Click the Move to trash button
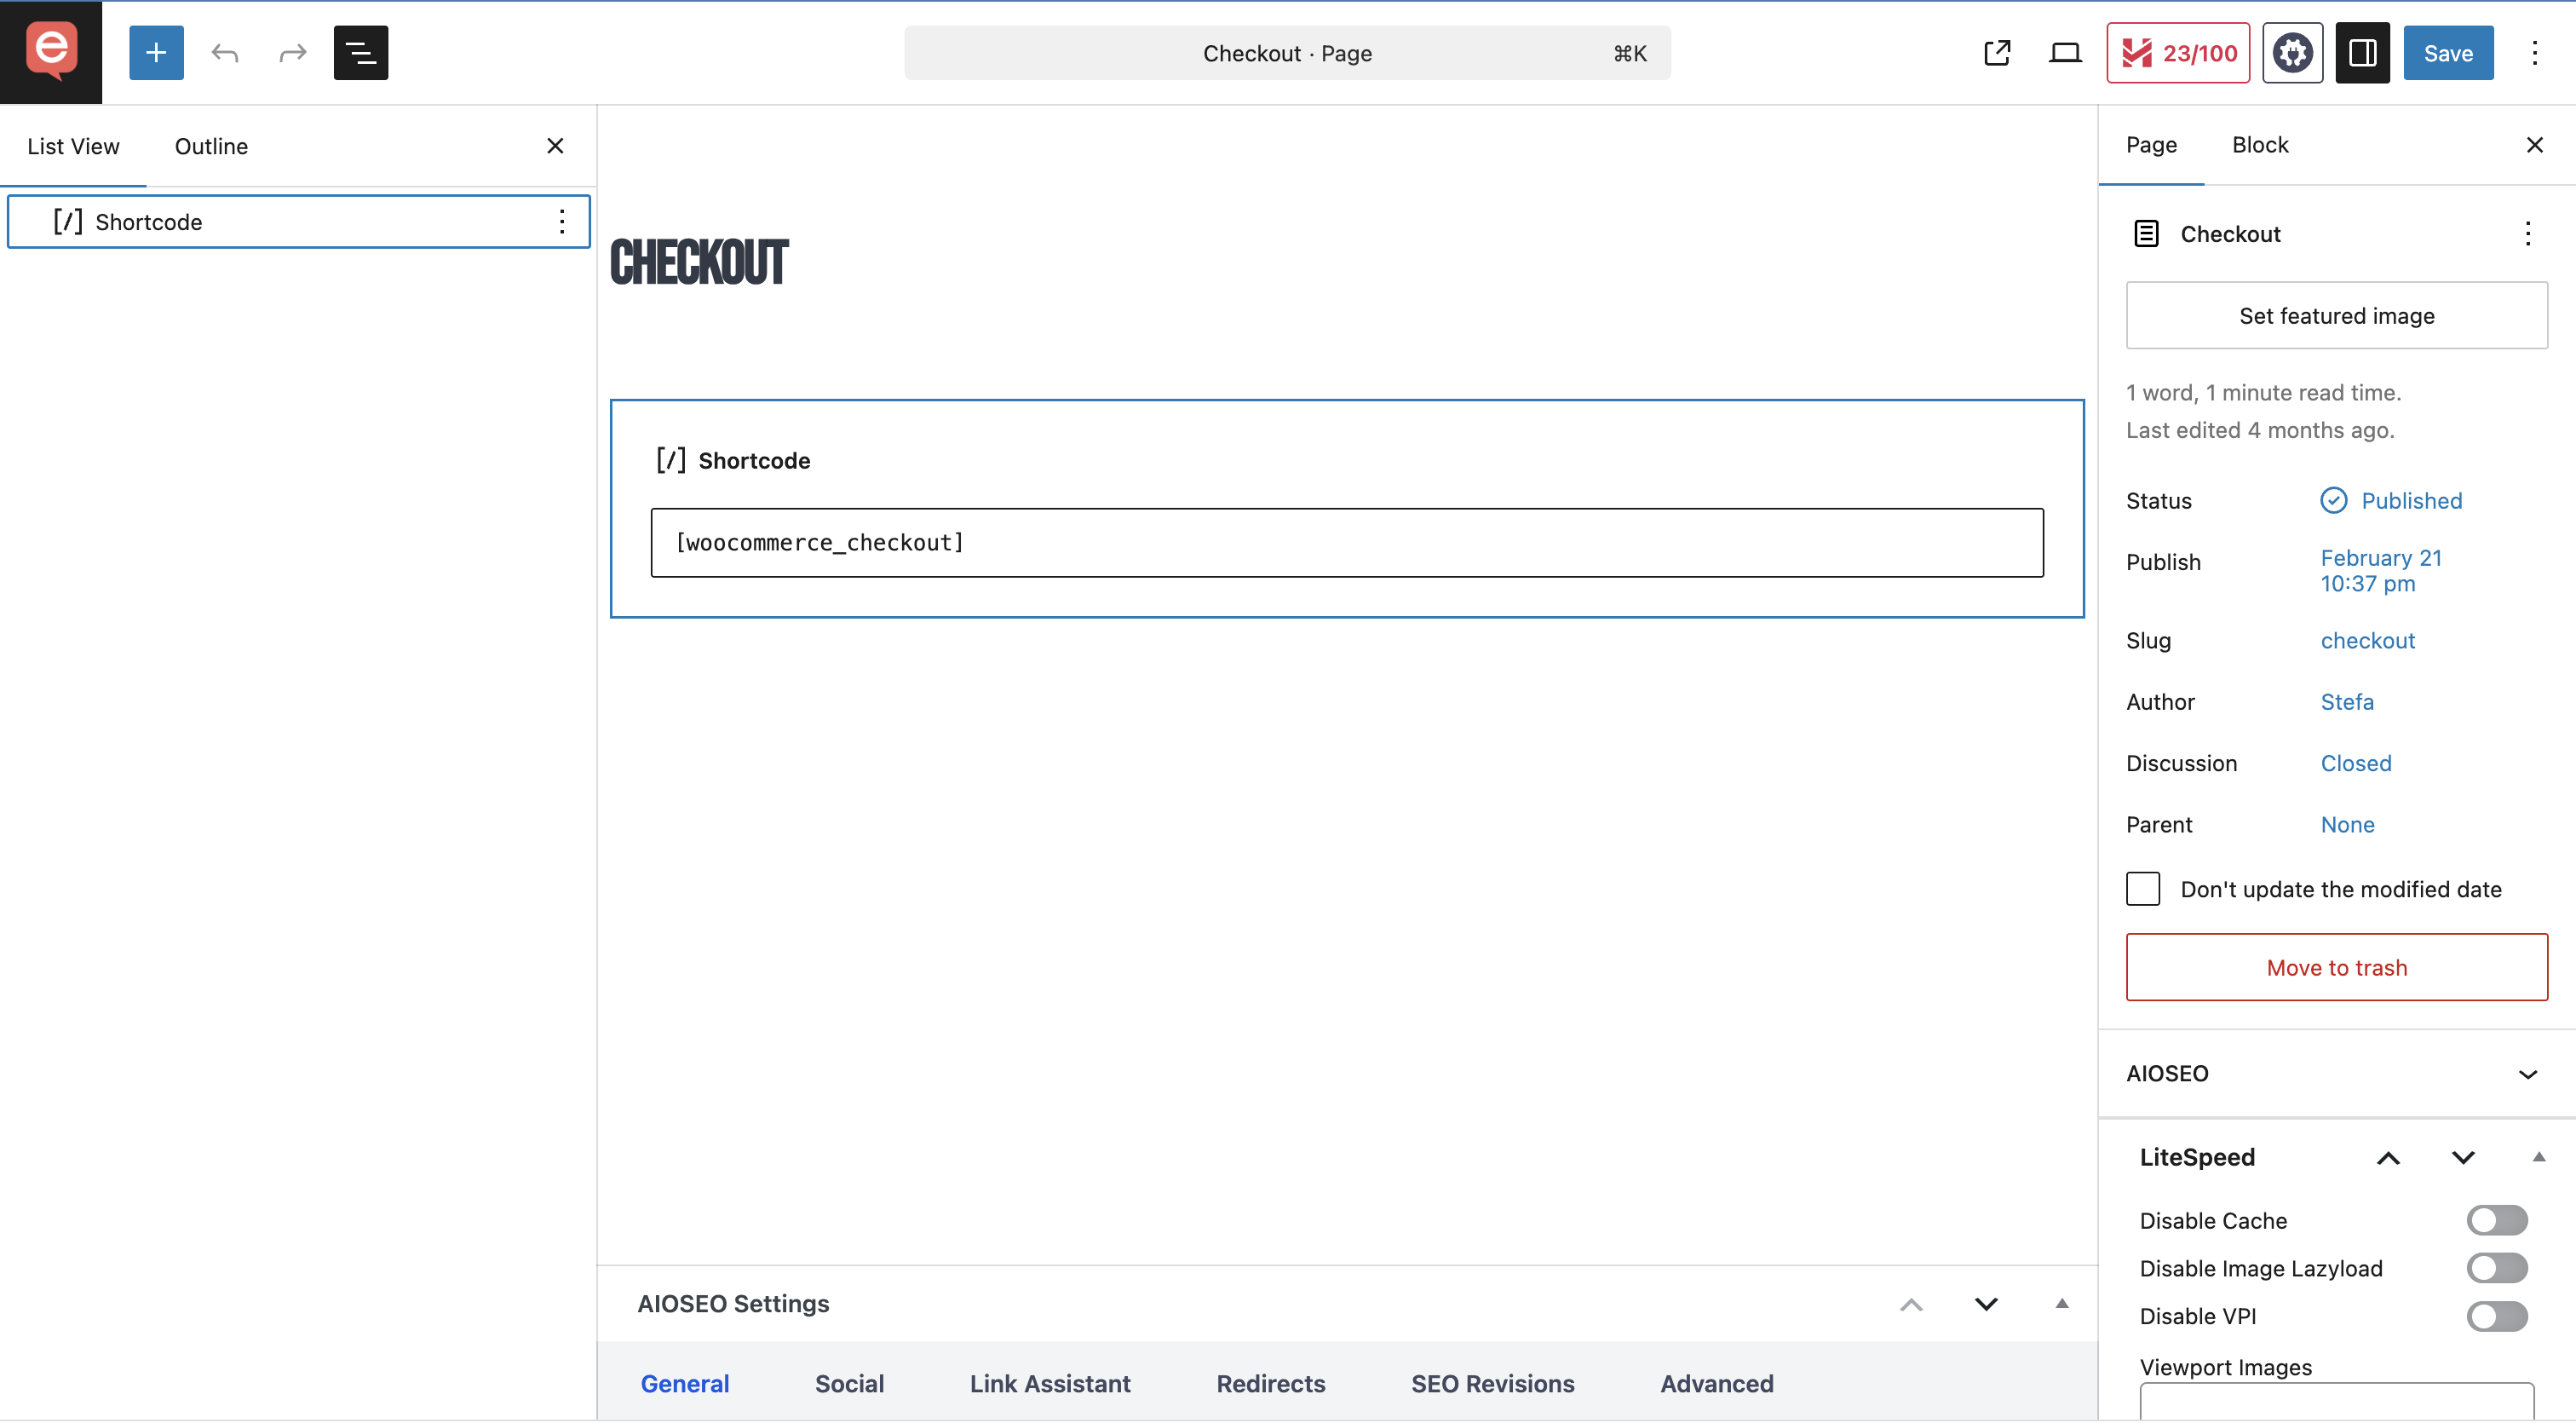Image resolution: width=2576 pixels, height=1423 pixels. point(2336,967)
